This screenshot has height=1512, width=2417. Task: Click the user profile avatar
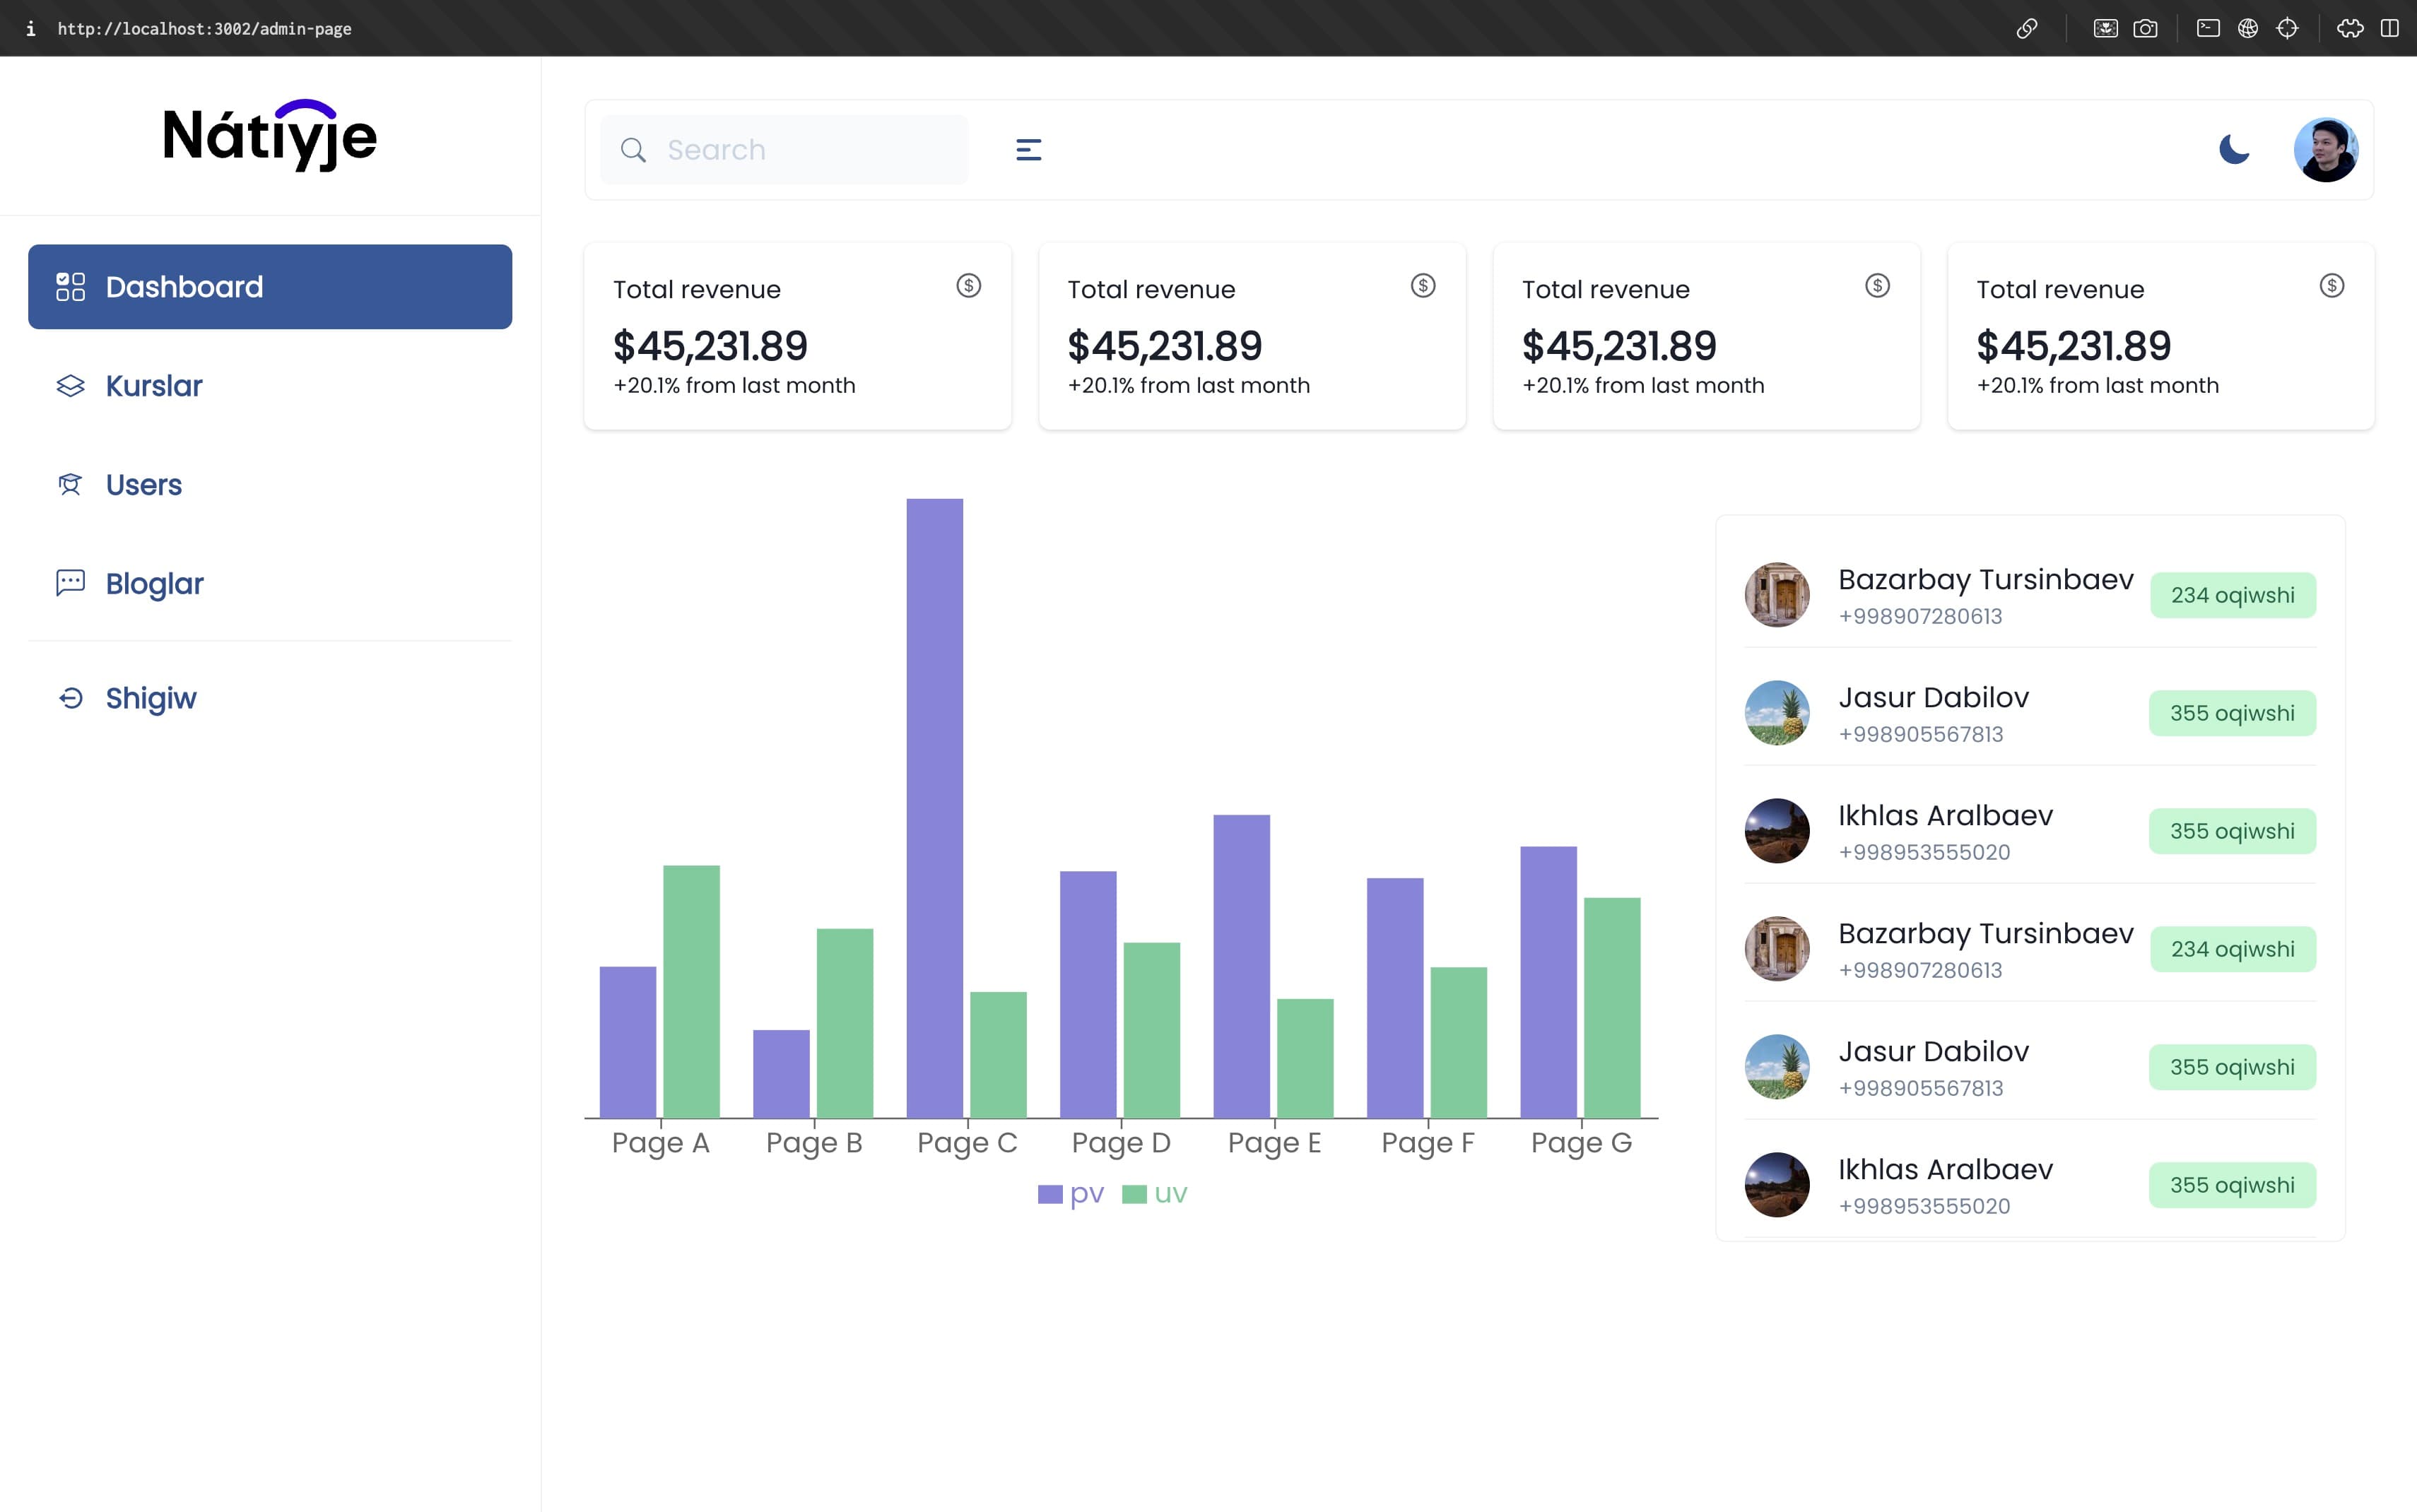point(2325,150)
